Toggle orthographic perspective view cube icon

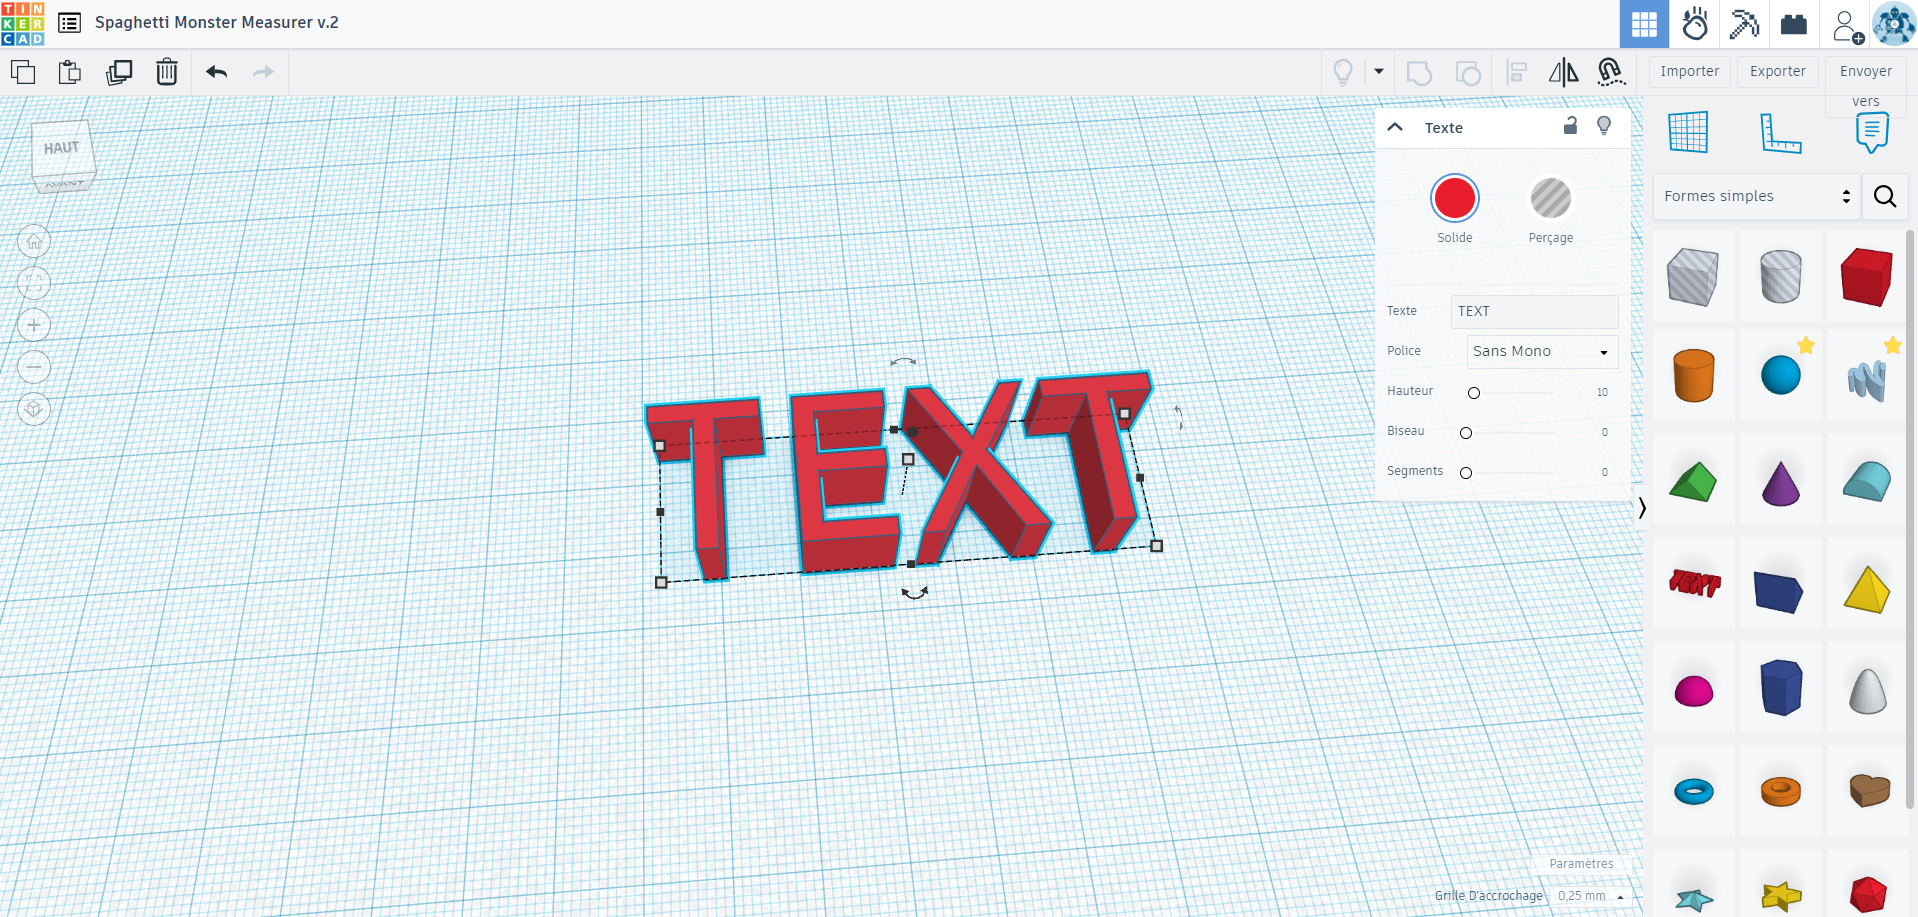click(x=34, y=409)
